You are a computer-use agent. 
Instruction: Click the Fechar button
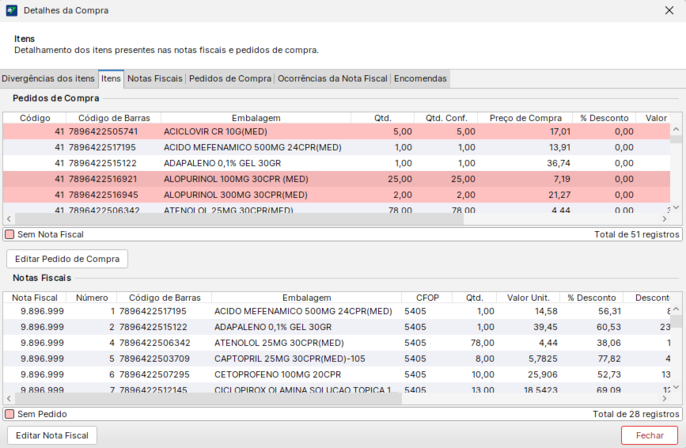click(649, 436)
